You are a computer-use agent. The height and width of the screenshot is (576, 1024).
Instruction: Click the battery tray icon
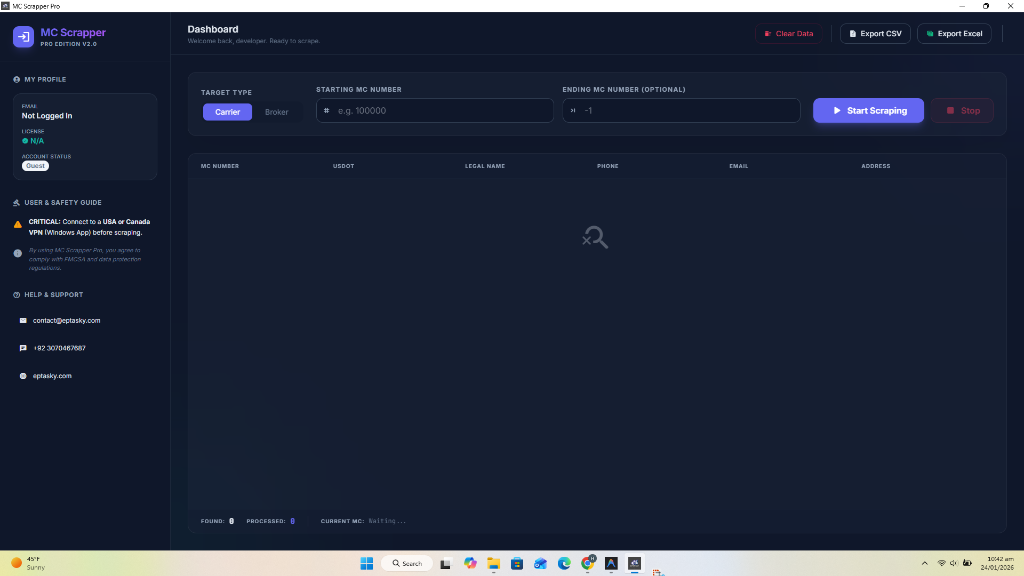[x=967, y=563]
